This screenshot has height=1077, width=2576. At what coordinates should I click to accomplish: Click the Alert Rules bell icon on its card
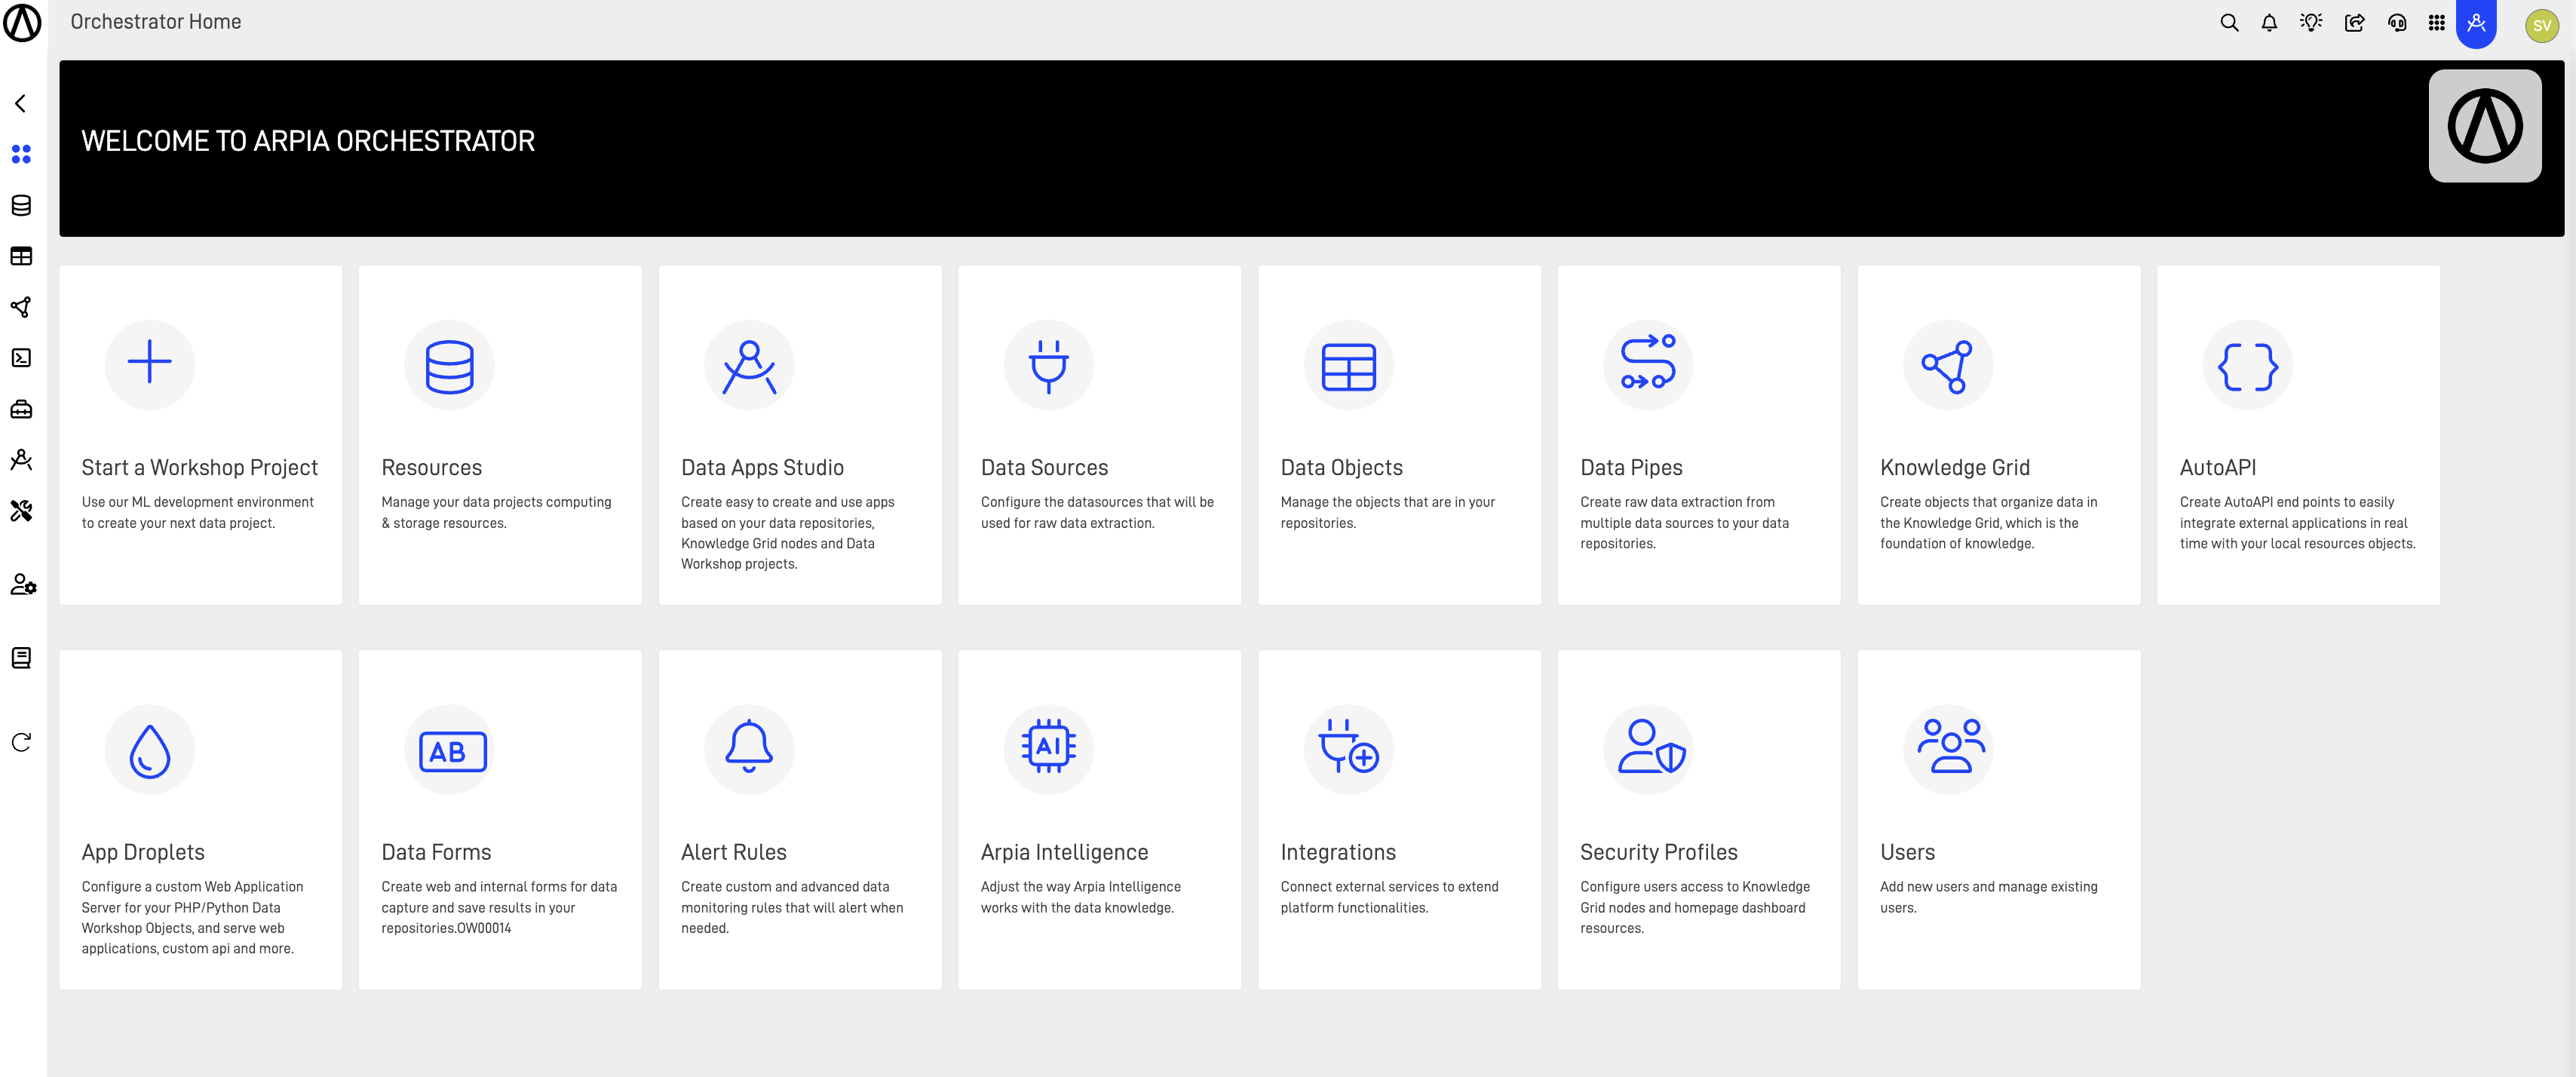749,747
